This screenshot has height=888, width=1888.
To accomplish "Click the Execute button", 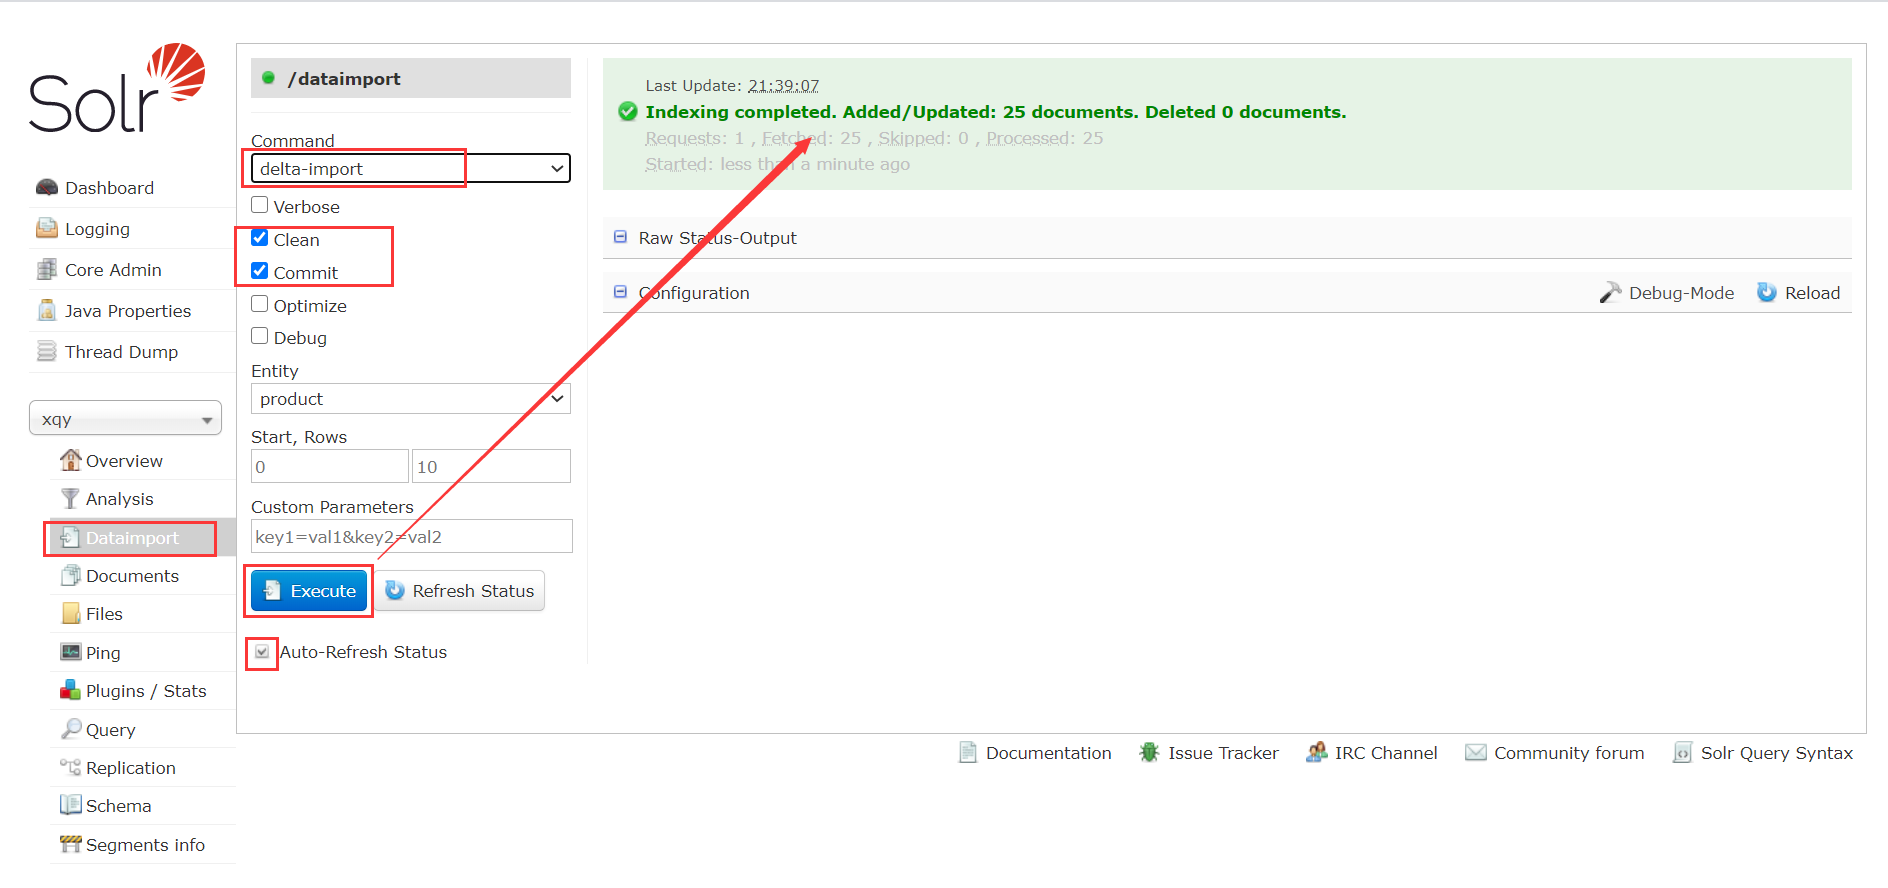I will click(309, 590).
